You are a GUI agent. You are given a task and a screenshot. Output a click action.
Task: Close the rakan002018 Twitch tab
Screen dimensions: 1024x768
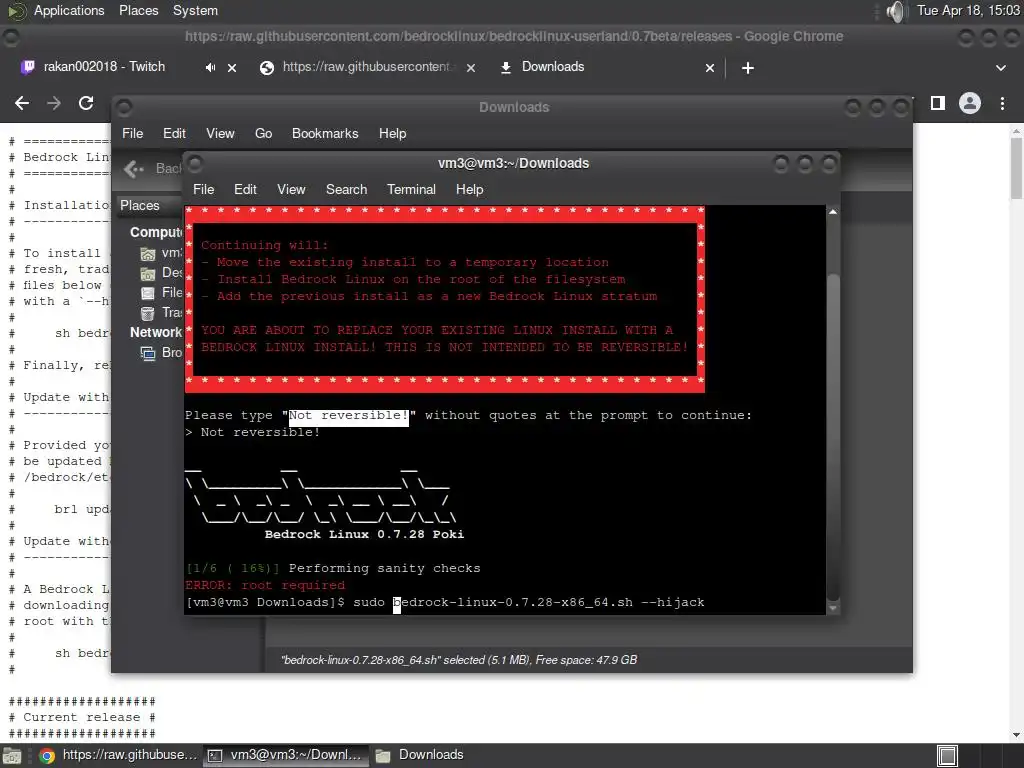(232, 68)
